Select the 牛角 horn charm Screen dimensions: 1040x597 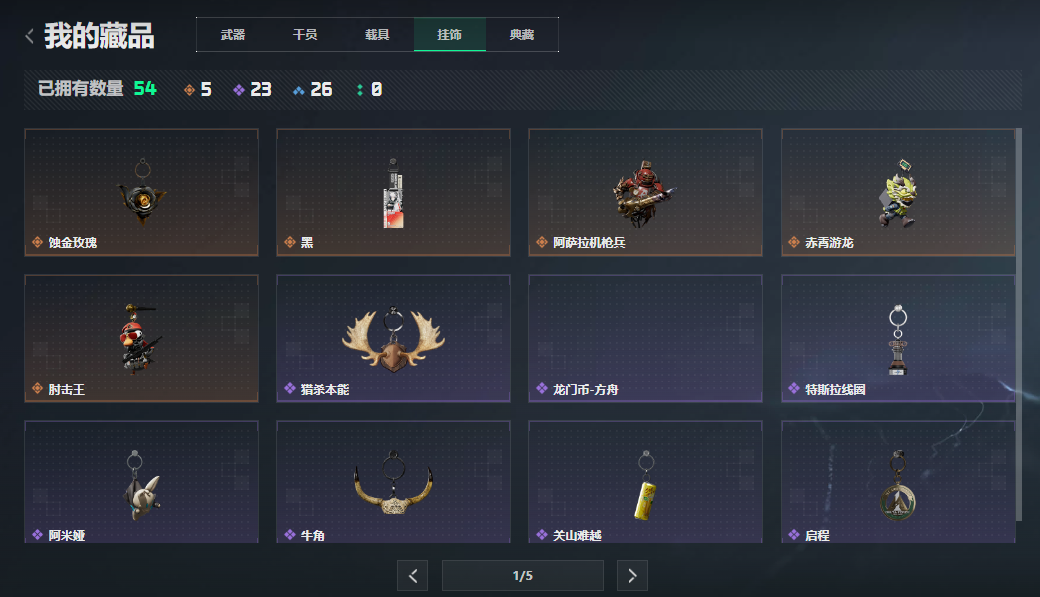[393, 484]
